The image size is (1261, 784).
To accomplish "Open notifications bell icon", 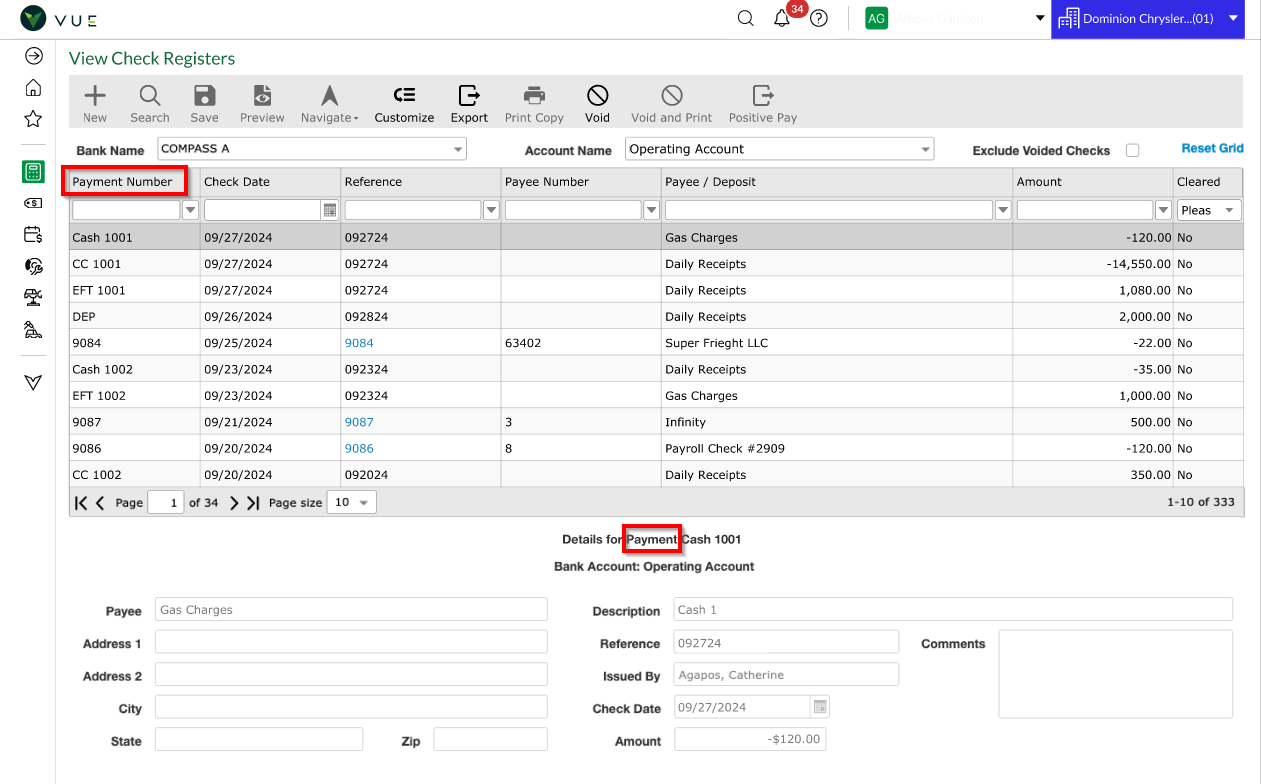I will click(x=782, y=18).
